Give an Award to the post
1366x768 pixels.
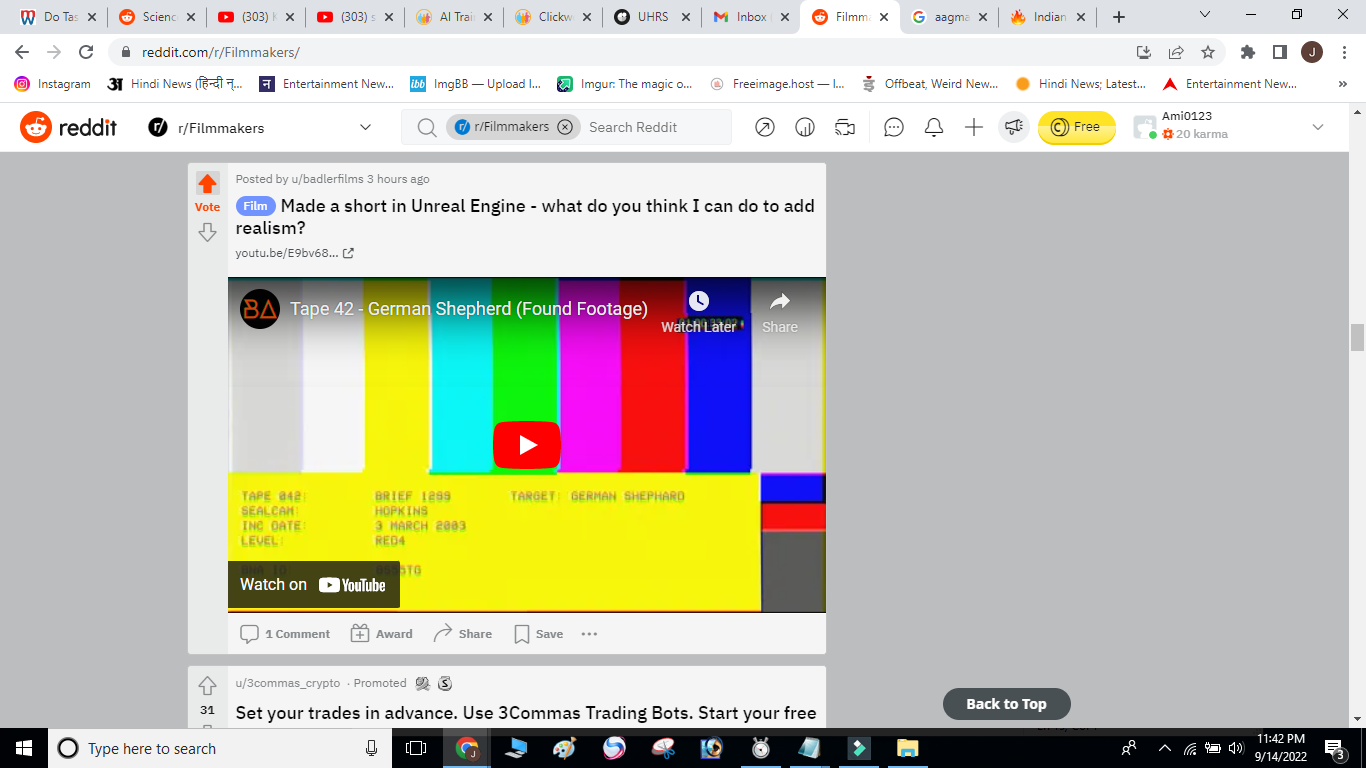pyautogui.click(x=381, y=634)
